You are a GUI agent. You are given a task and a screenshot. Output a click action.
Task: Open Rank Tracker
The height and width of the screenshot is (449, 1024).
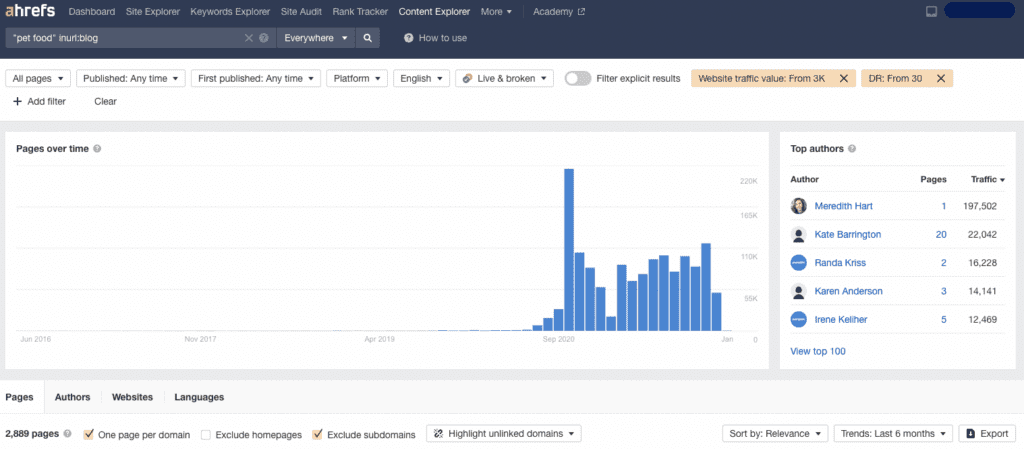[360, 12]
